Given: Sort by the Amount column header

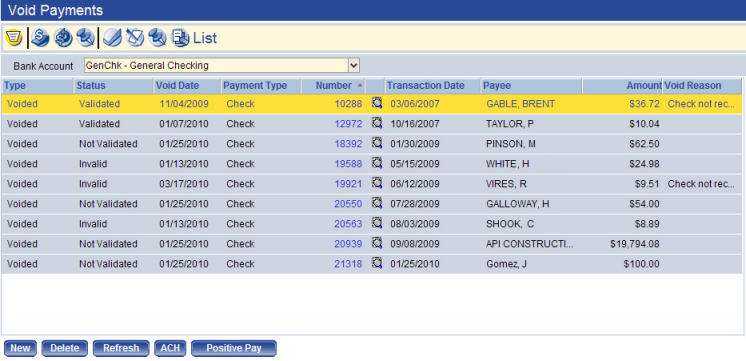Looking at the screenshot, I should (x=622, y=86).
